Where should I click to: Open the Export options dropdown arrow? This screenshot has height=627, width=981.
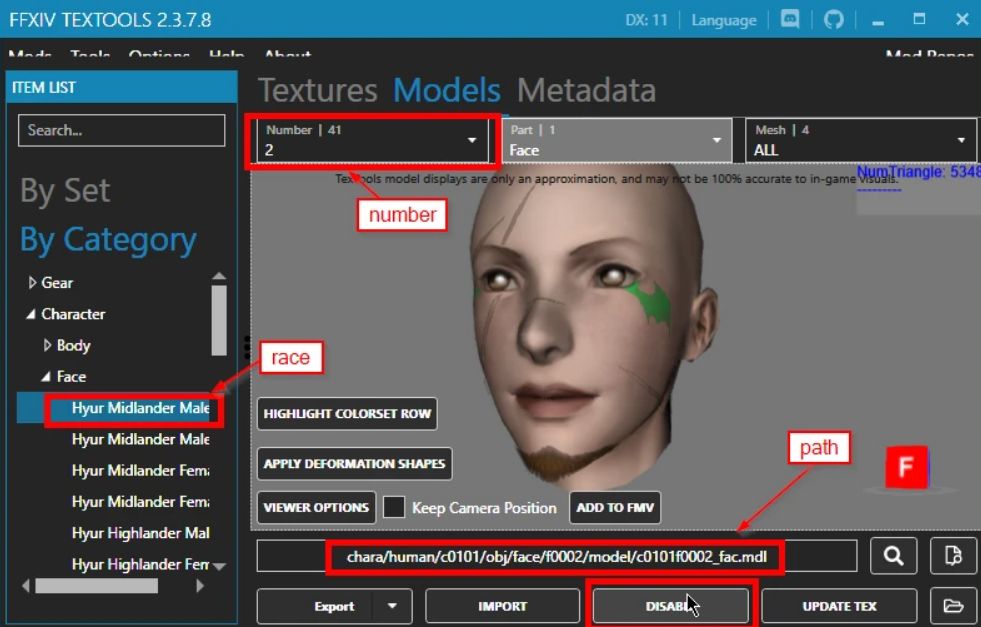point(392,606)
